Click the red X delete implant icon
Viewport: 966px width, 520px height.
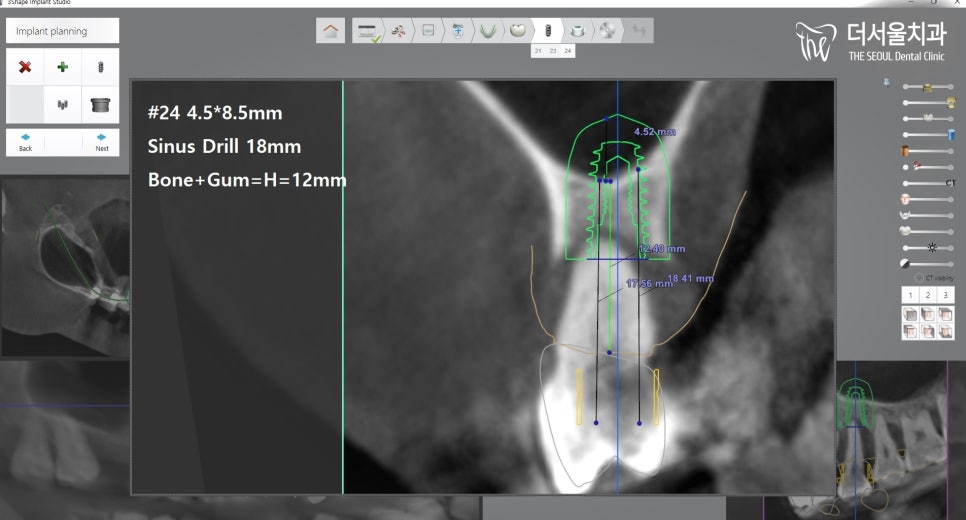pos(25,67)
